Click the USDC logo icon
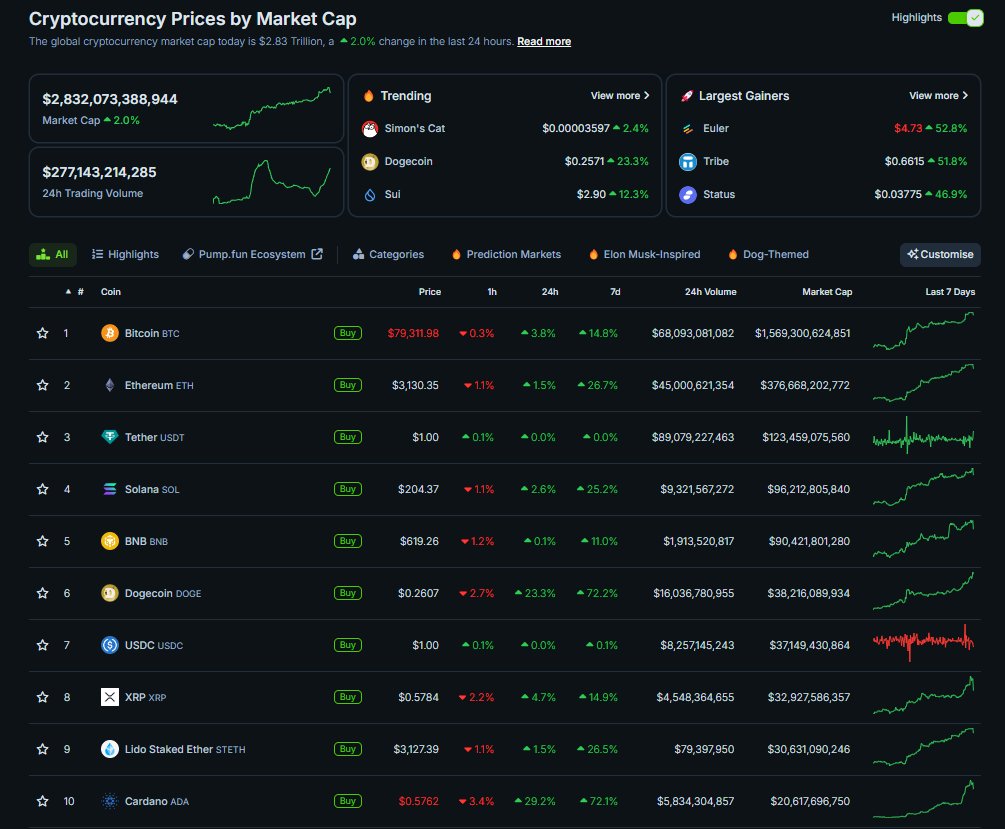This screenshot has height=829, width=1005. (x=110, y=645)
